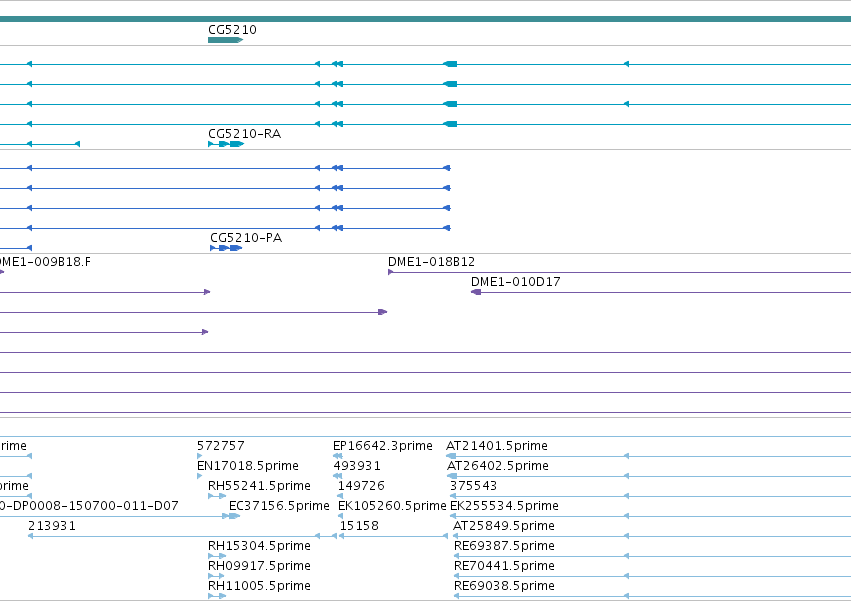Click the 375543 feature label
Screen dimensions: 851x601
pos(473,486)
